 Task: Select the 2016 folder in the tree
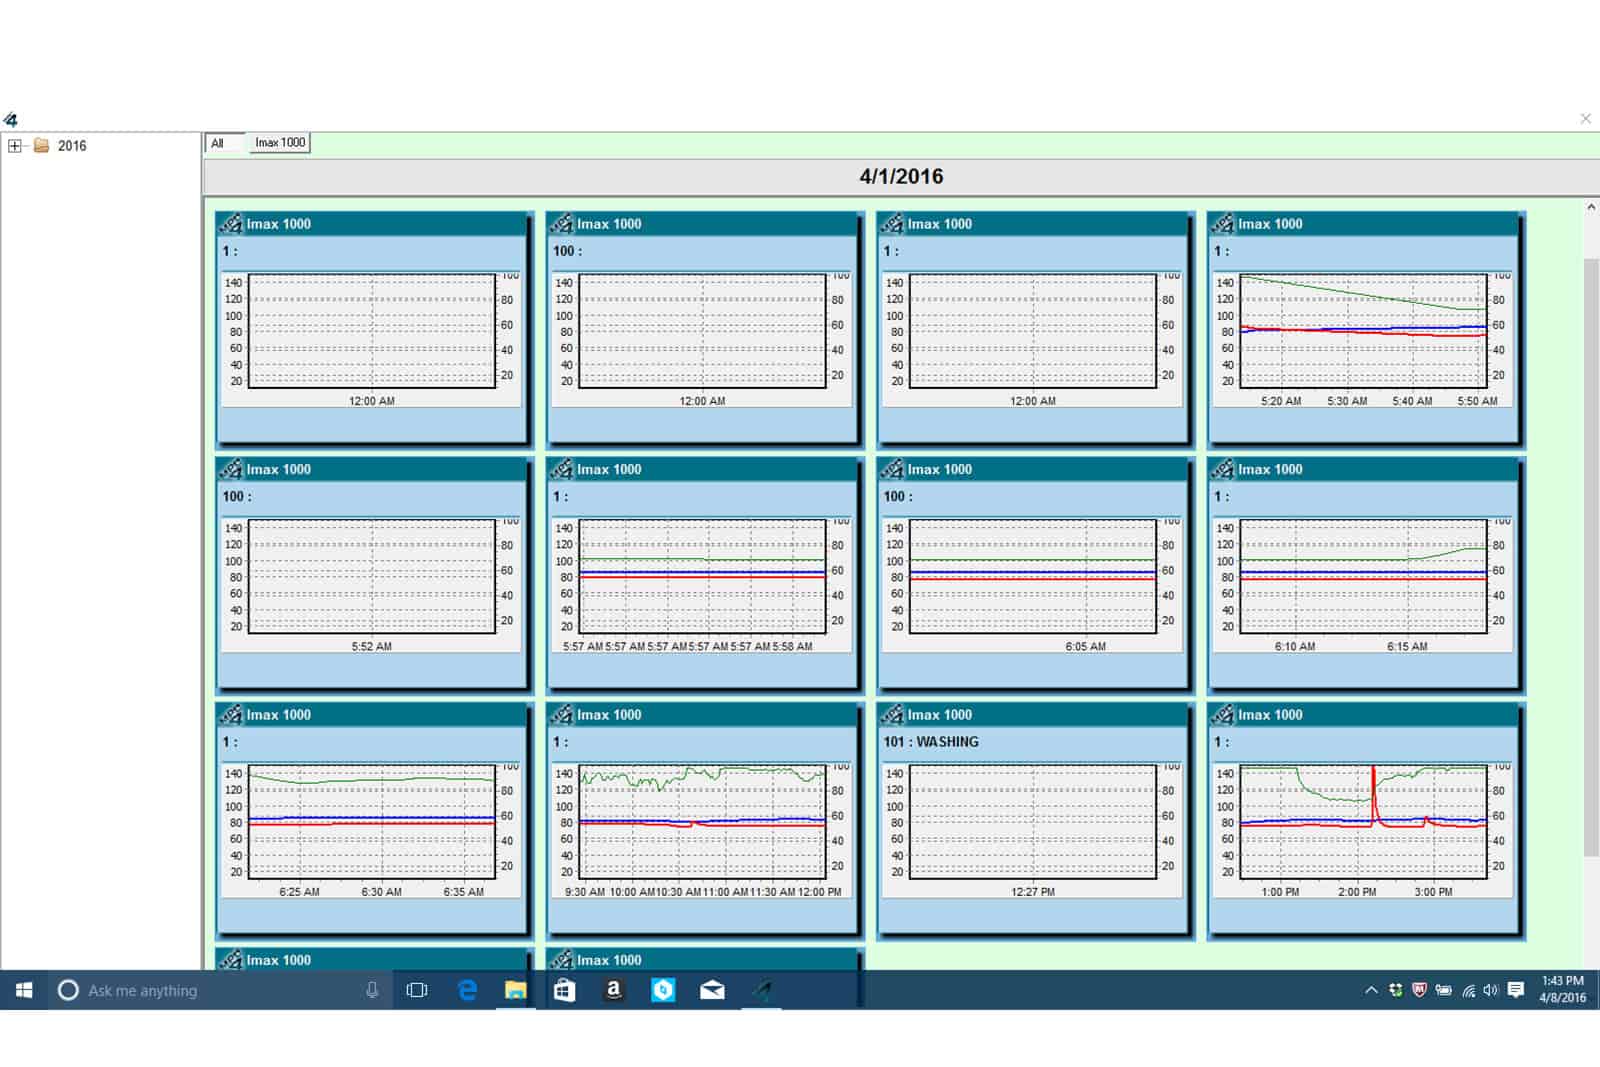(71, 146)
